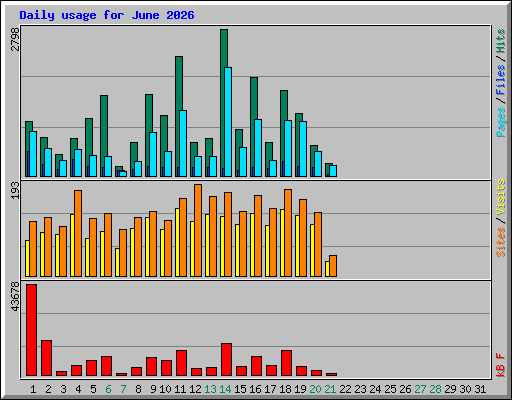Viewport: 512px width, 400px height.
Task: Click the cyan pages bar for day 11
Action: point(183,143)
